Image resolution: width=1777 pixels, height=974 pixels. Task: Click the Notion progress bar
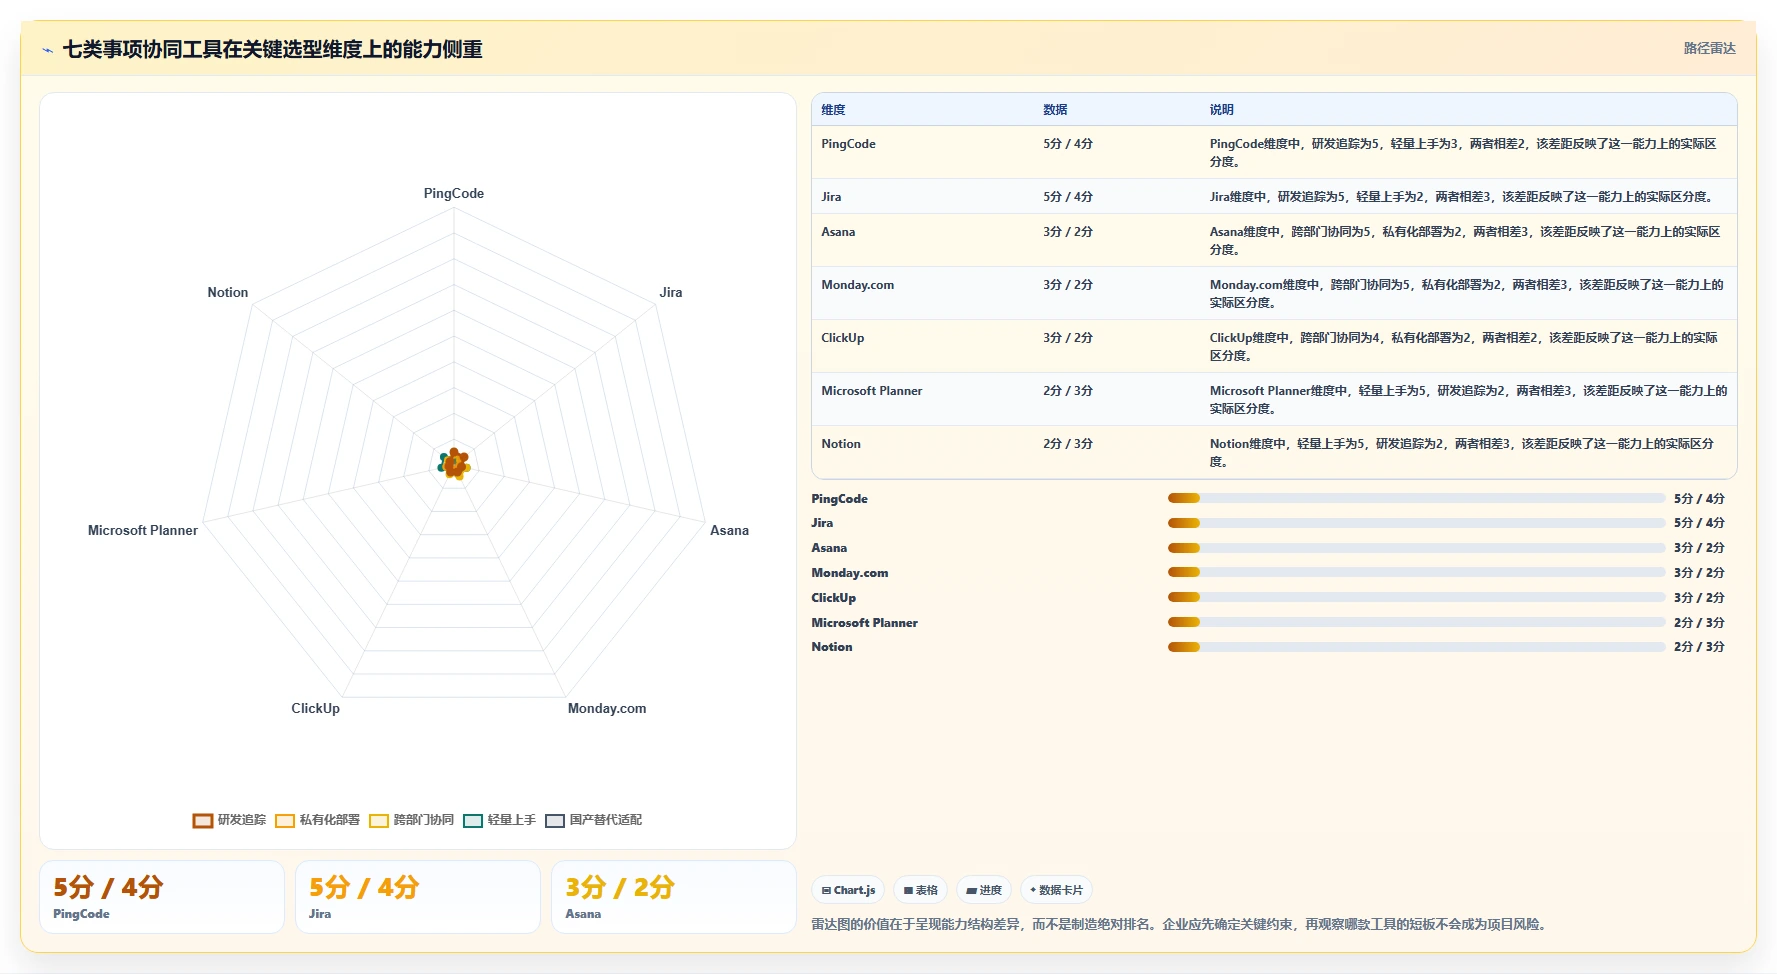[1417, 647]
